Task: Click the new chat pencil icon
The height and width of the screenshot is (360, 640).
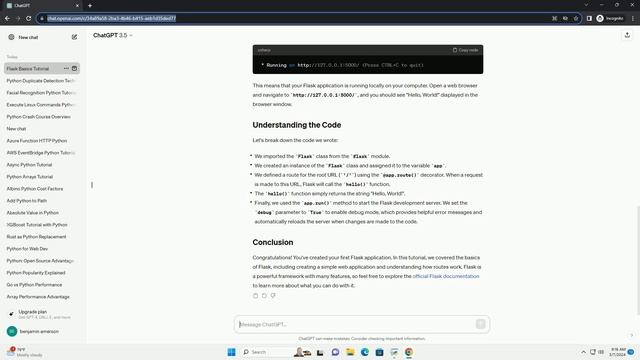Action: (x=74, y=37)
